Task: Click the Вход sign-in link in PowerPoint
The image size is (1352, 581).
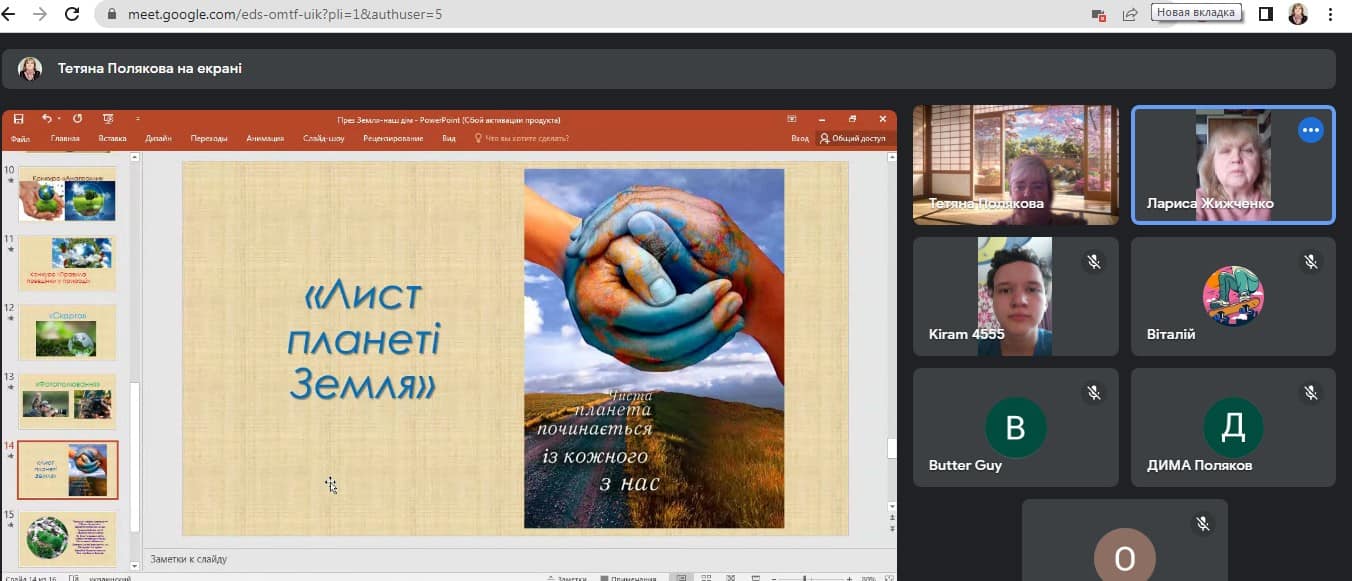Action: [x=800, y=139]
